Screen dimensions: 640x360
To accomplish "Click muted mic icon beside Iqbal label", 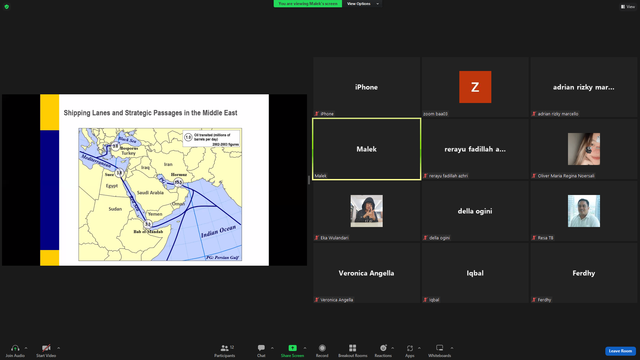I will (x=425, y=300).
